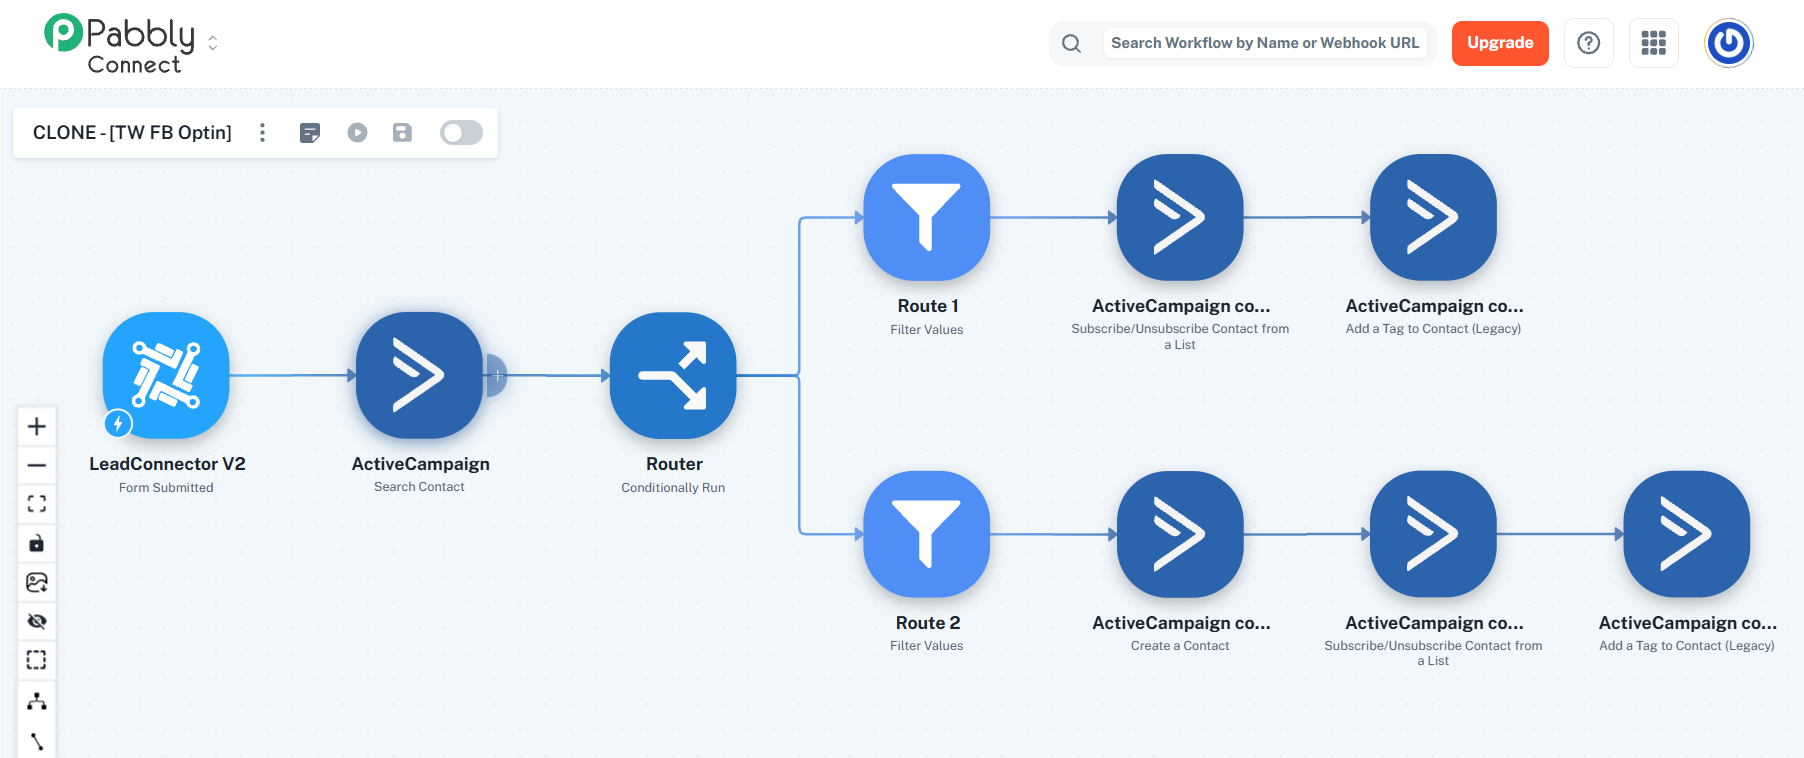This screenshot has width=1804, height=758.
Task: Save the workflow
Action: (x=402, y=133)
